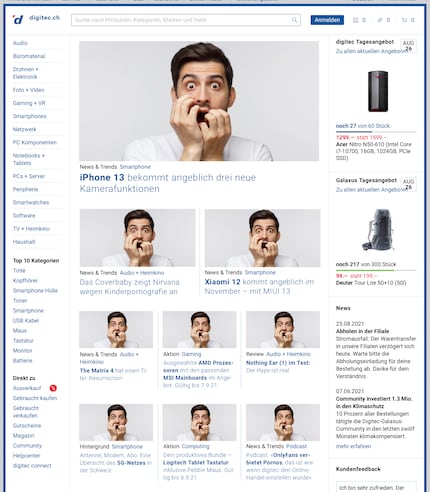Click the Acer Nitro desktop PC image
The width and height of the screenshot is (430, 492).
[x=378, y=91]
